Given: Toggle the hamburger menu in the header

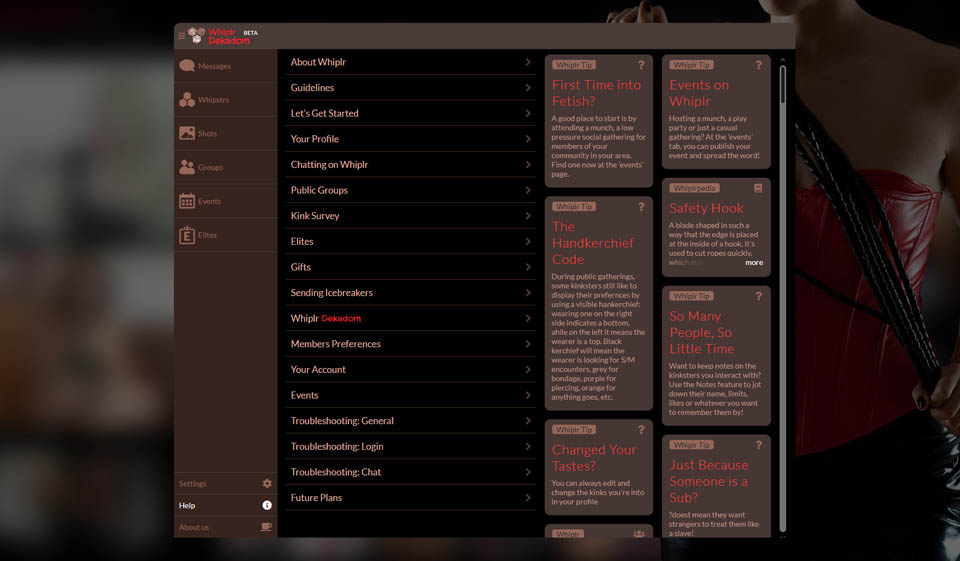Looking at the screenshot, I should click(x=181, y=36).
